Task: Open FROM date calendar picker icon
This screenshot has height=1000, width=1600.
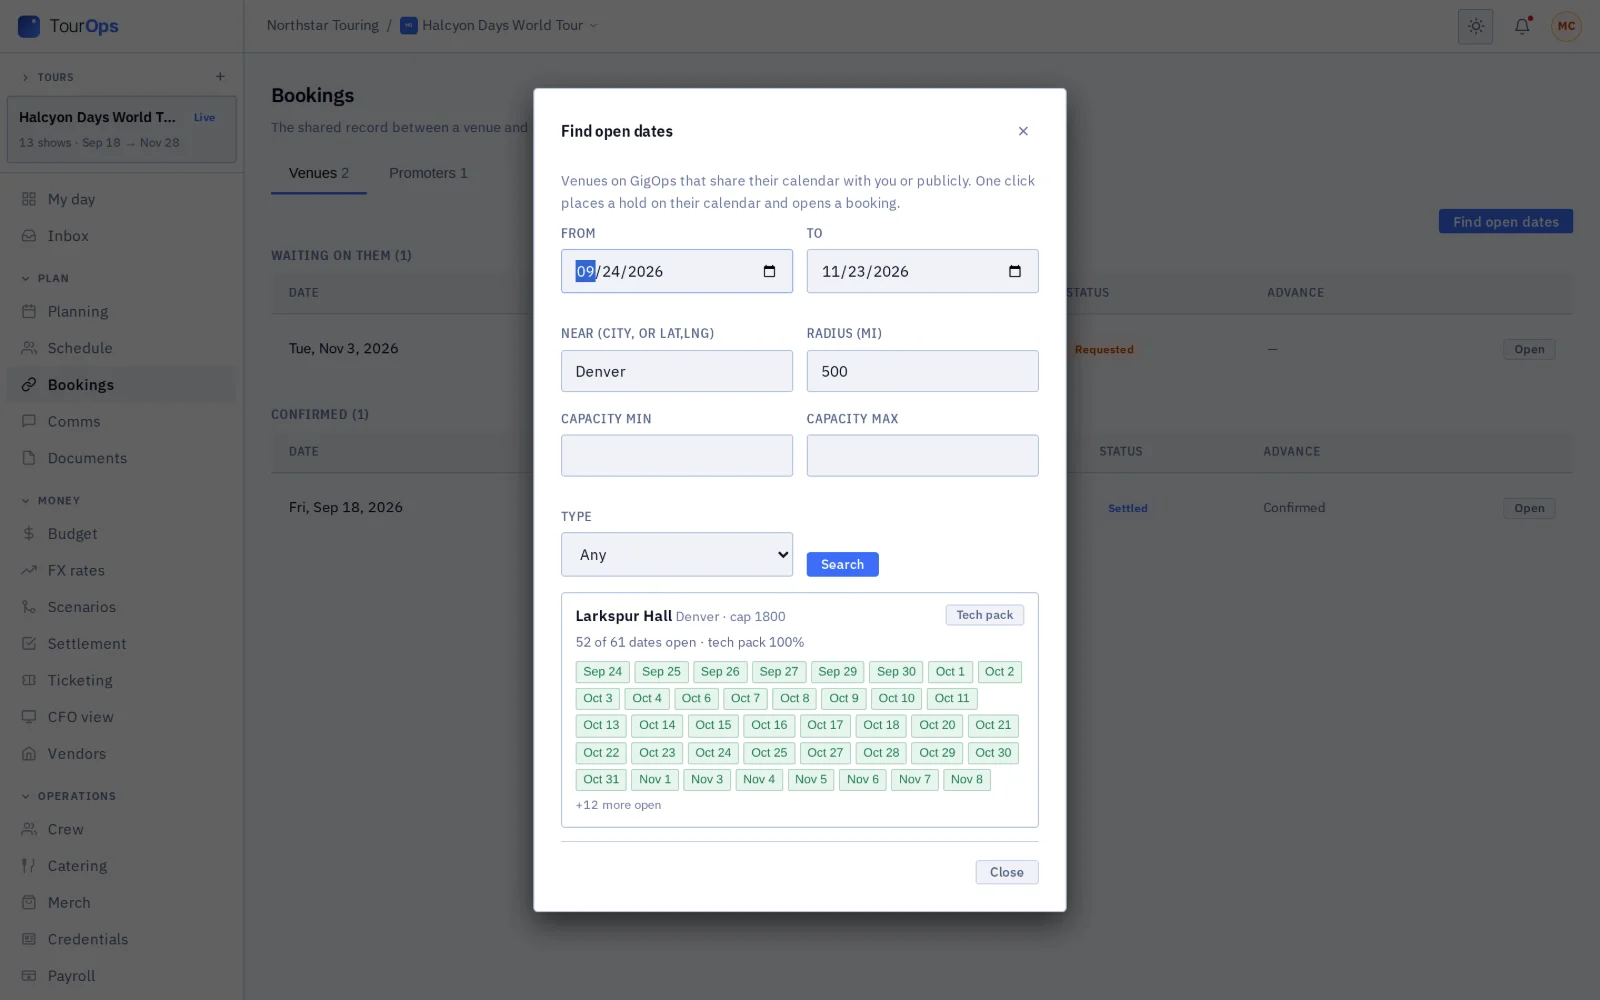Action: click(769, 271)
